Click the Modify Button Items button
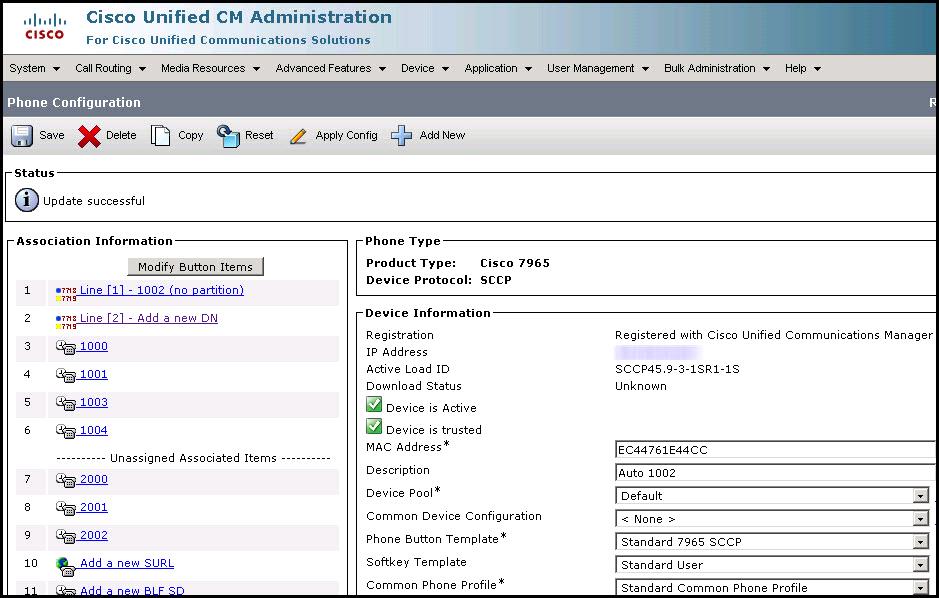This screenshot has height=598, width=939. (195, 267)
